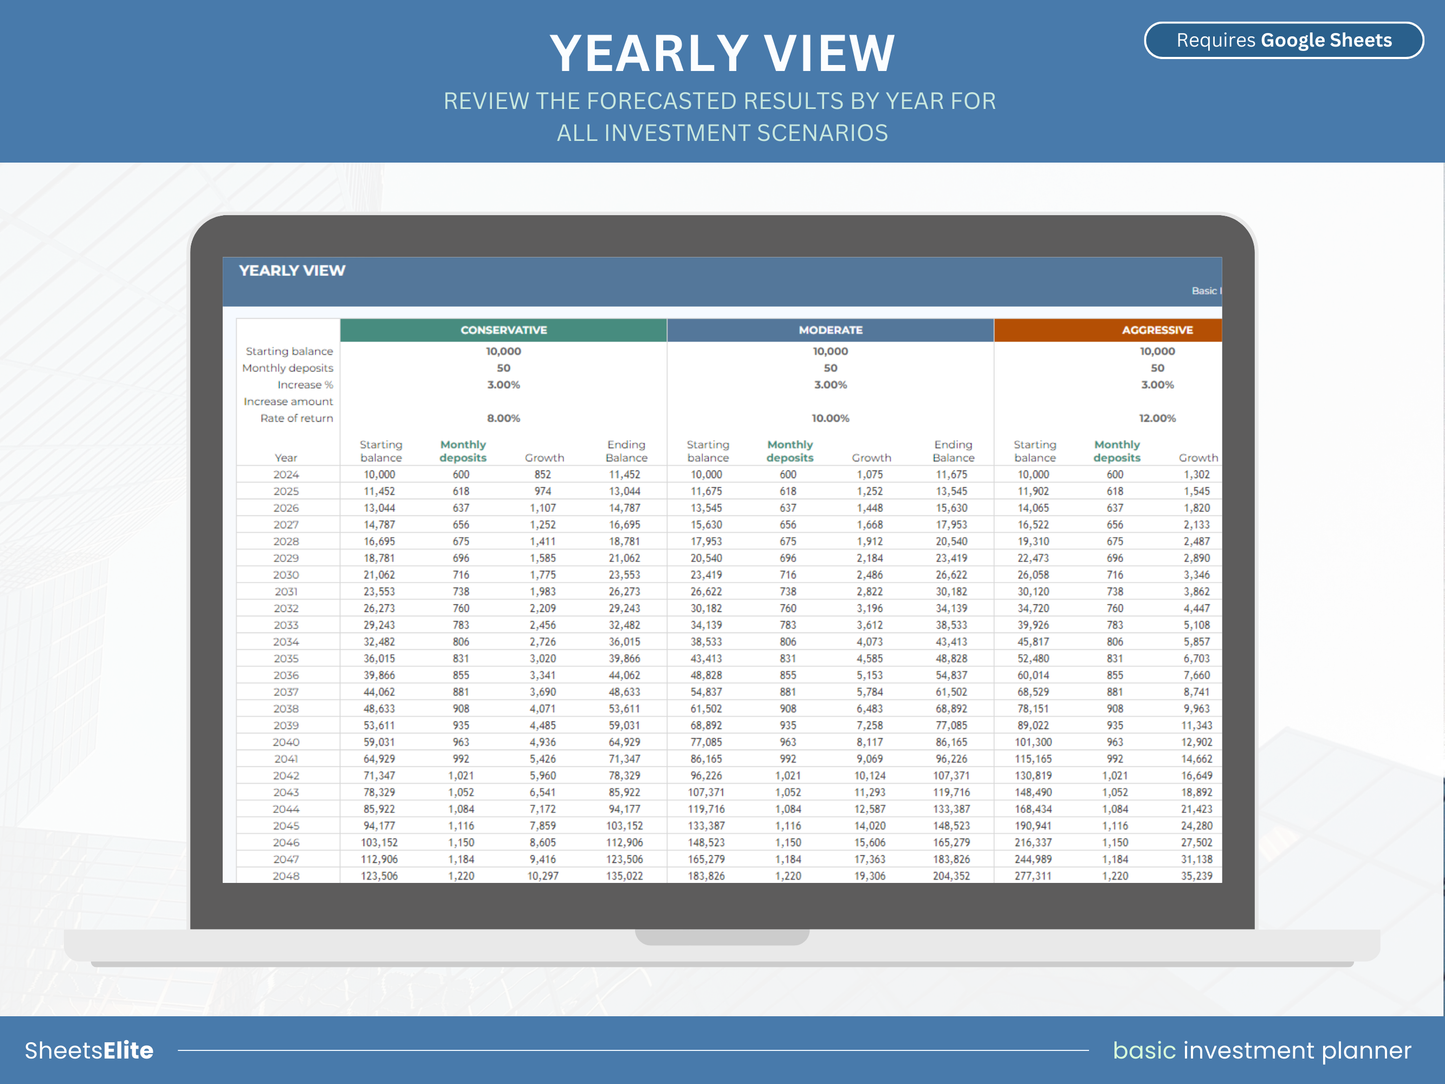Select year 2048 in the Year column
1445x1084 pixels.
[x=286, y=876]
